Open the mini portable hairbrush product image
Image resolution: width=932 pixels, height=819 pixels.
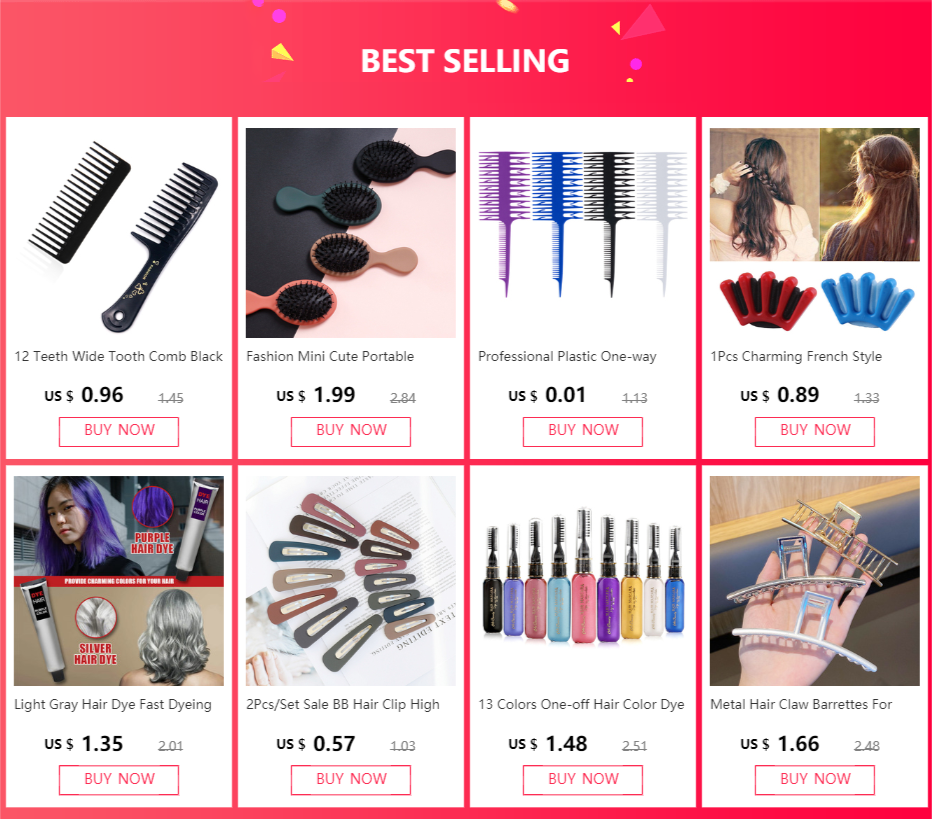click(x=351, y=232)
